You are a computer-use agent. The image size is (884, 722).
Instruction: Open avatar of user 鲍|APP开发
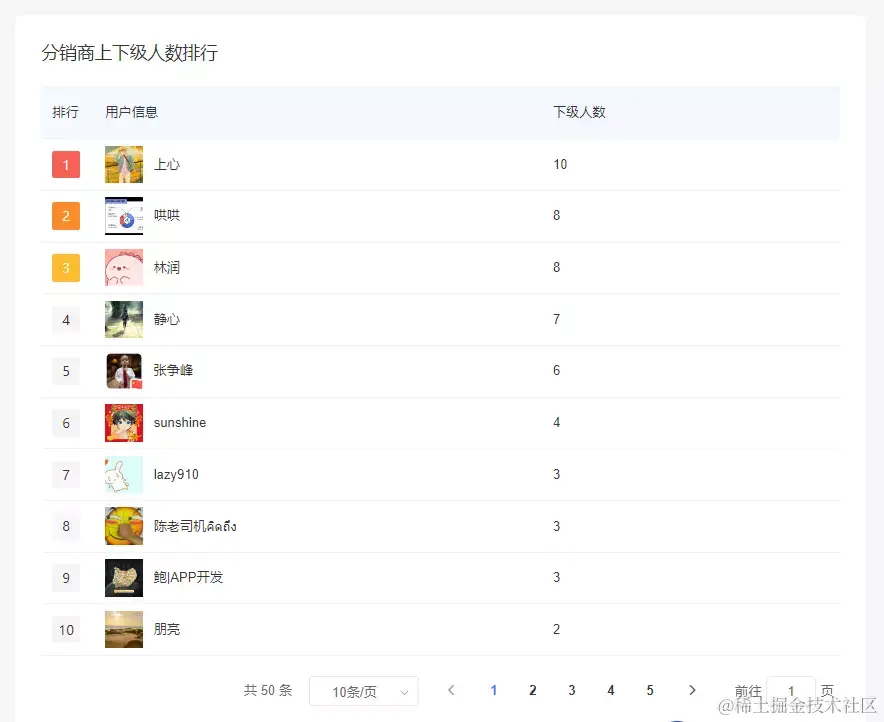click(x=124, y=578)
